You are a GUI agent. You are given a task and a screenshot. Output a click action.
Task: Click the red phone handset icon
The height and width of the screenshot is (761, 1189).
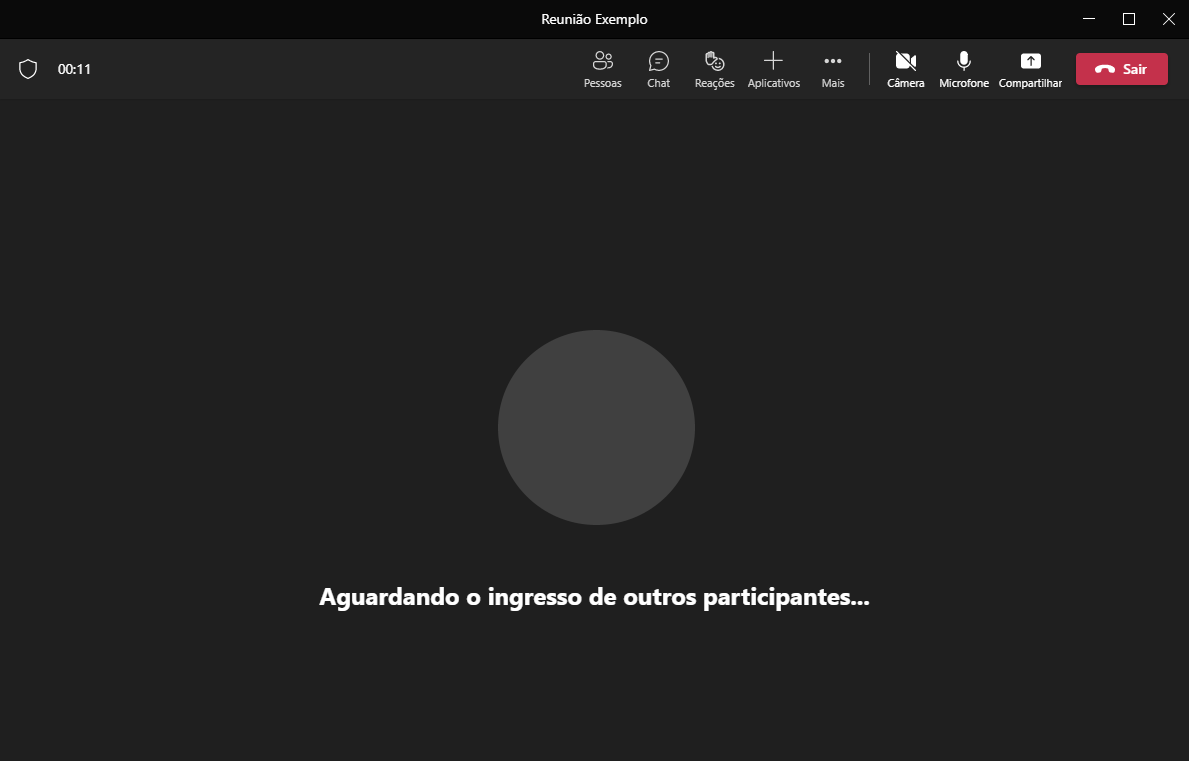coord(1105,69)
